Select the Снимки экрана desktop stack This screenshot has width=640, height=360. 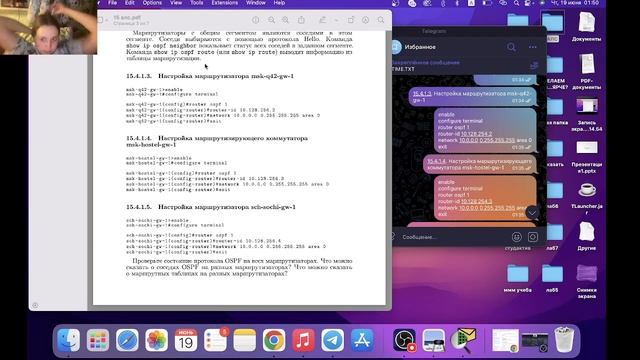tap(587, 282)
